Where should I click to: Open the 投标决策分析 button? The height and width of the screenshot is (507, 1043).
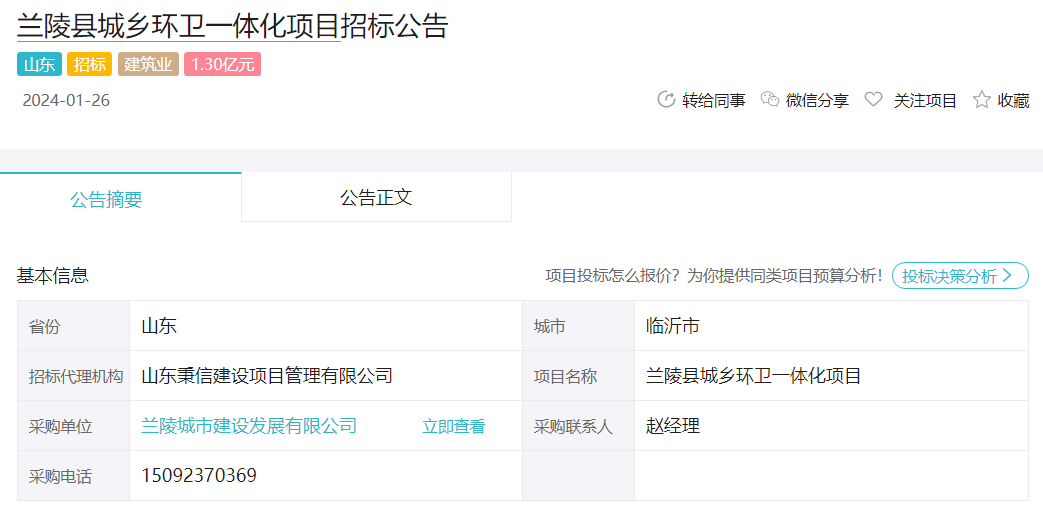click(960, 275)
